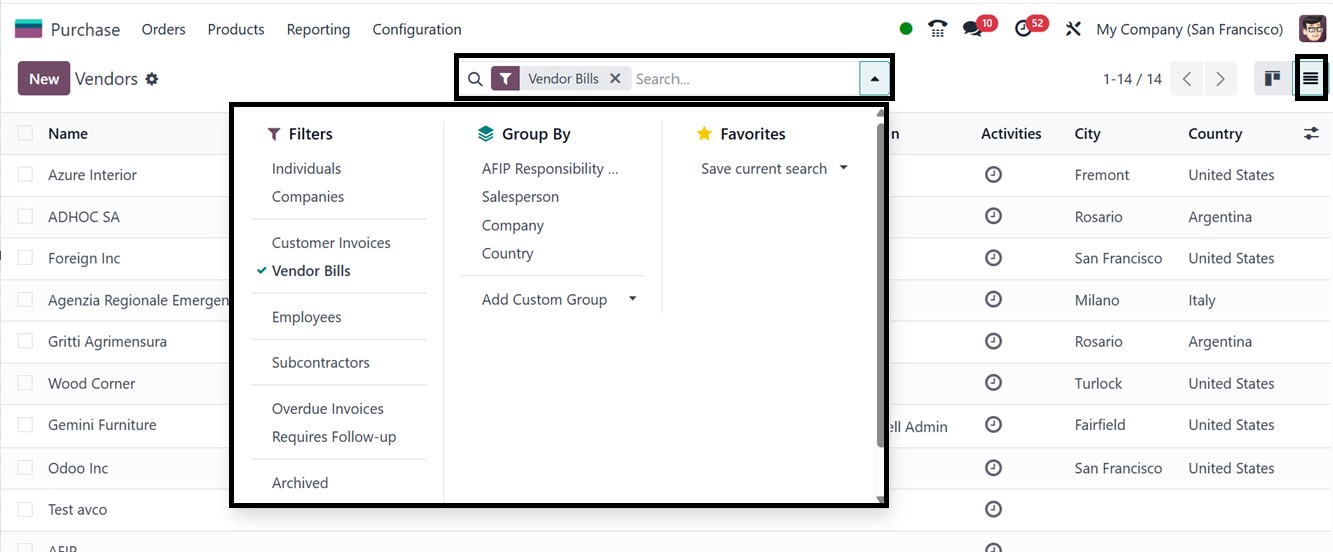Screen dimensions: 1333x552
Task: Click activity clock for Azure Interior
Action: [993, 175]
